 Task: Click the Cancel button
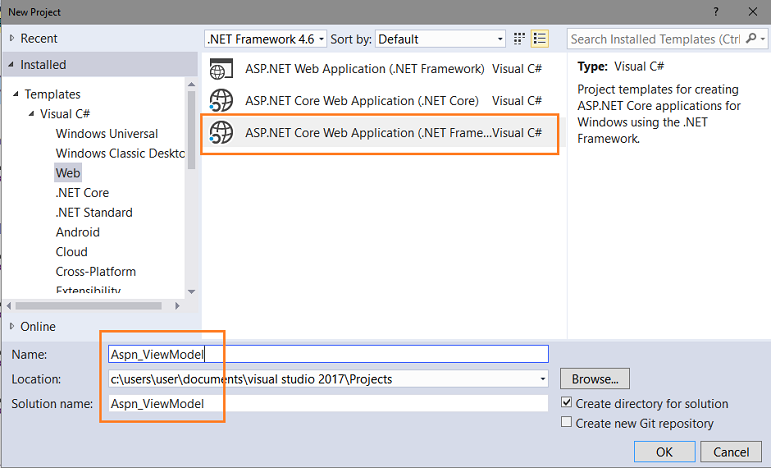click(x=731, y=452)
